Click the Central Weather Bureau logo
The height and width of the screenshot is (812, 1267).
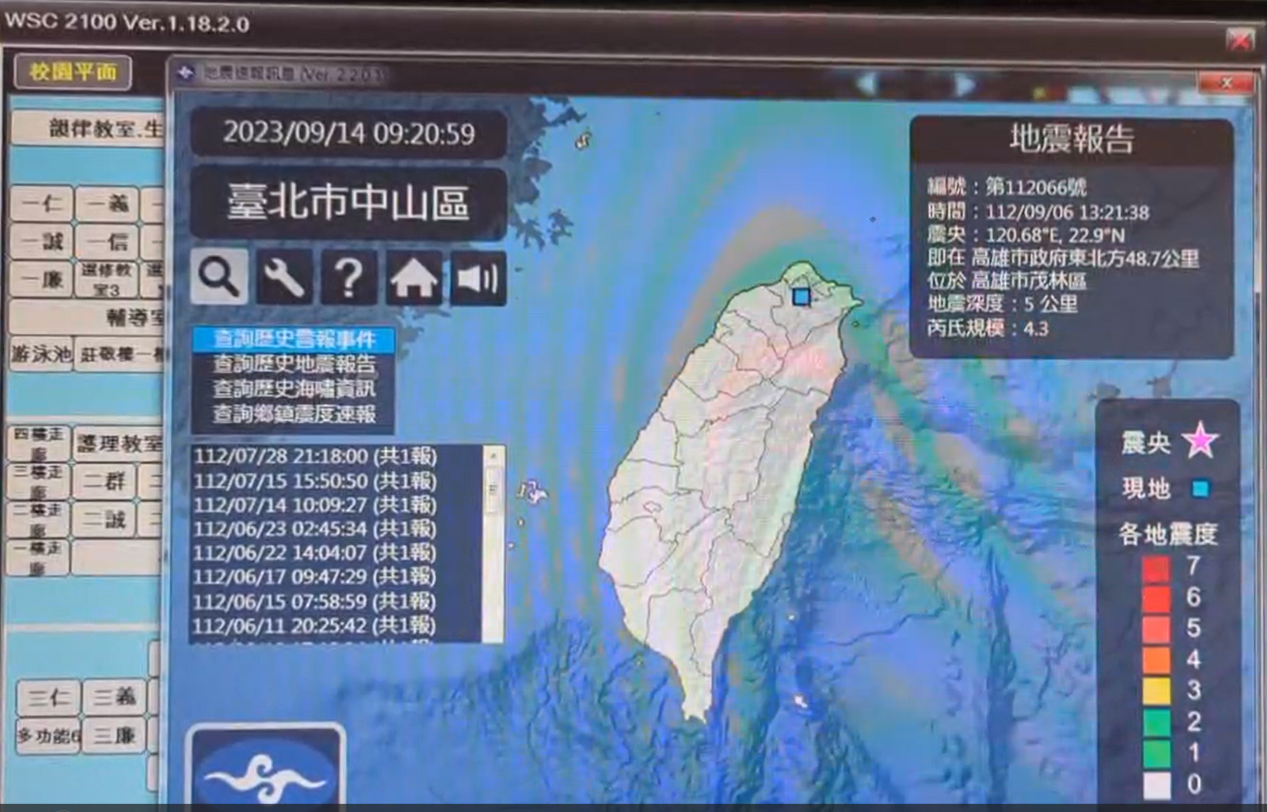pyautogui.click(x=266, y=767)
